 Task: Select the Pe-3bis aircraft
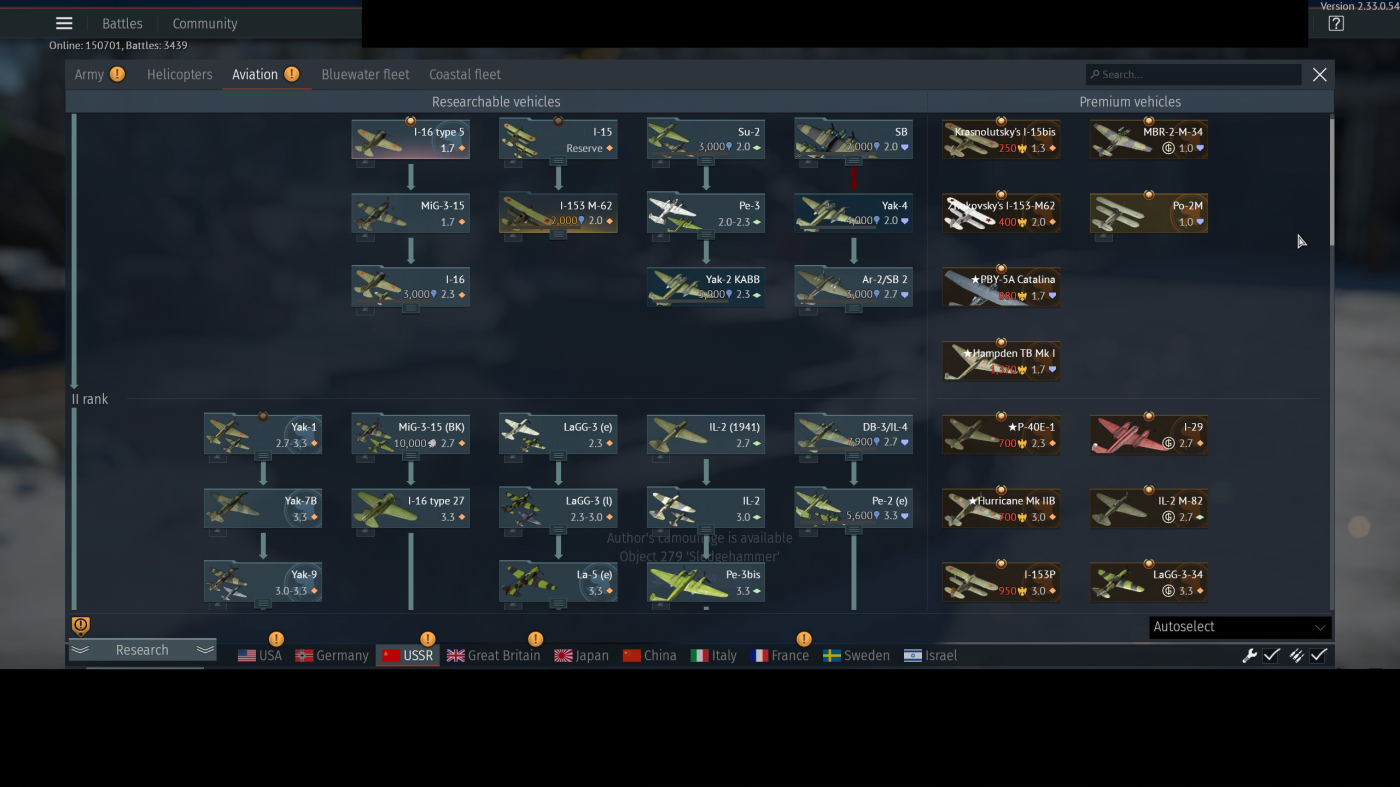pos(706,583)
